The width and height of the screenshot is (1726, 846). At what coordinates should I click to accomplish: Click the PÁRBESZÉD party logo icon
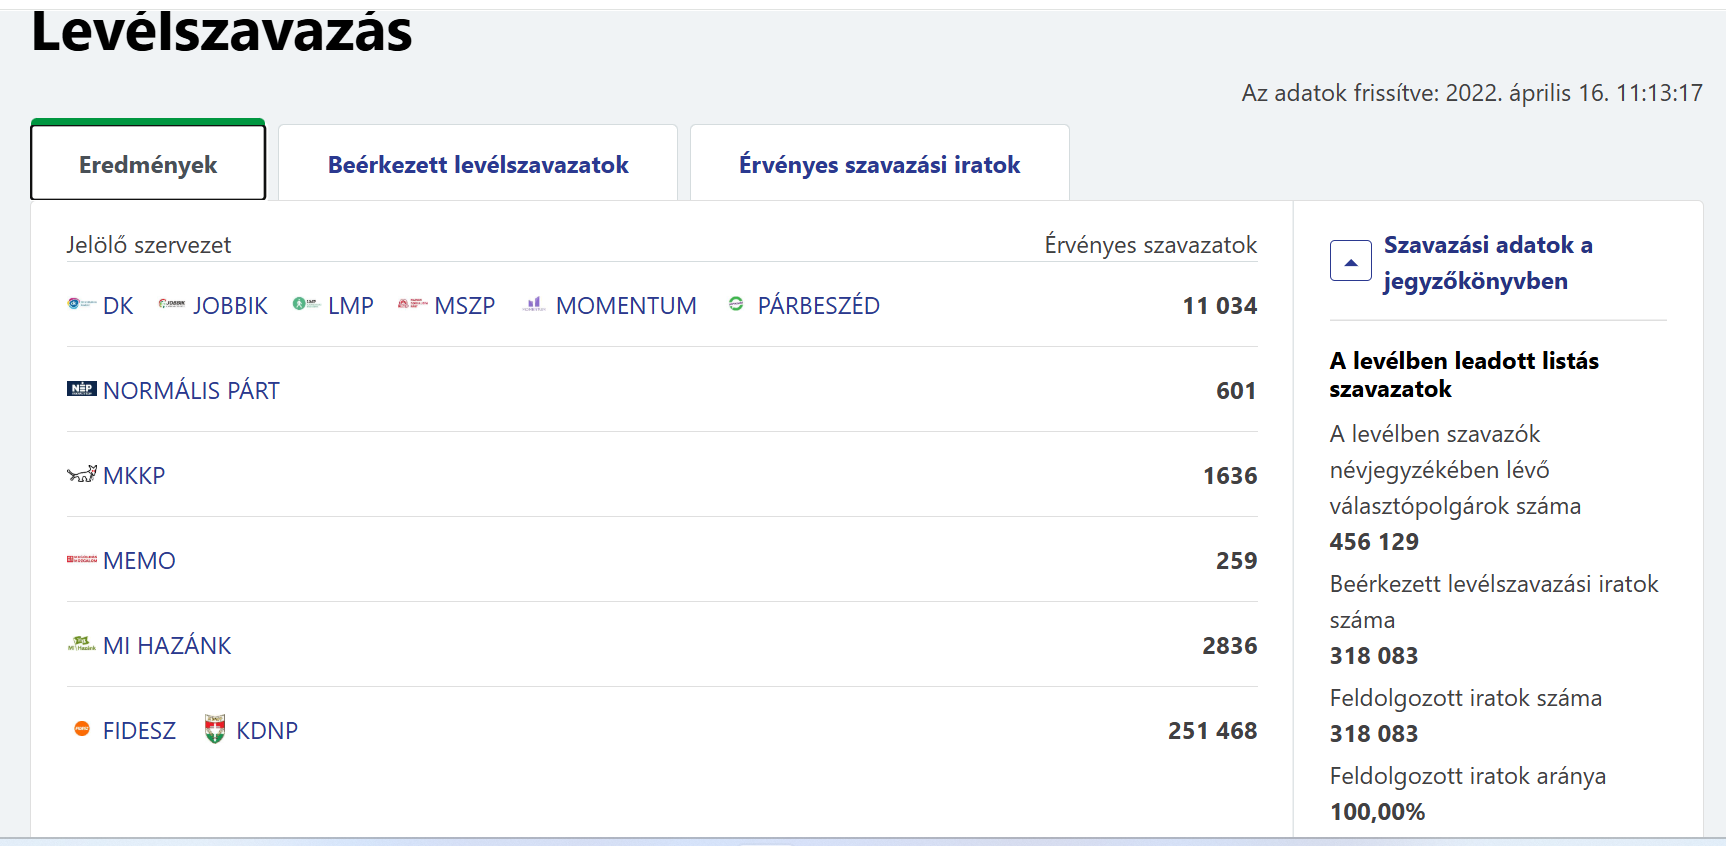tap(736, 304)
